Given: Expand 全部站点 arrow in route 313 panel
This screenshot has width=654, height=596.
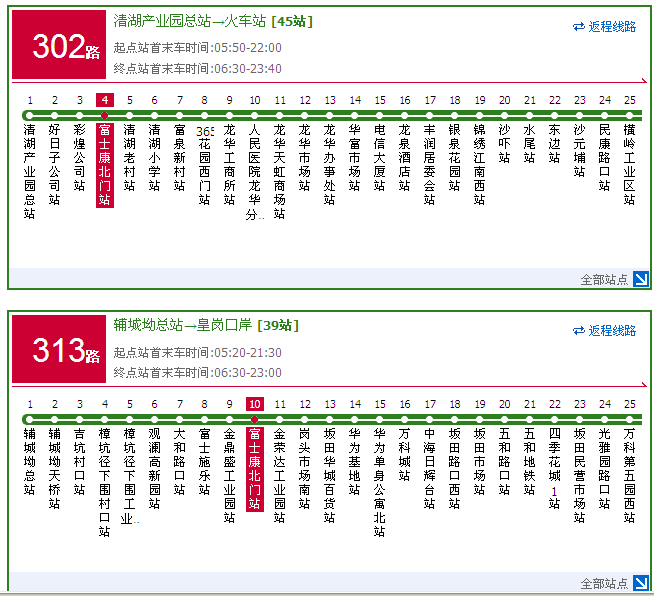Looking at the screenshot, I should pyautogui.click(x=641, y=583).
